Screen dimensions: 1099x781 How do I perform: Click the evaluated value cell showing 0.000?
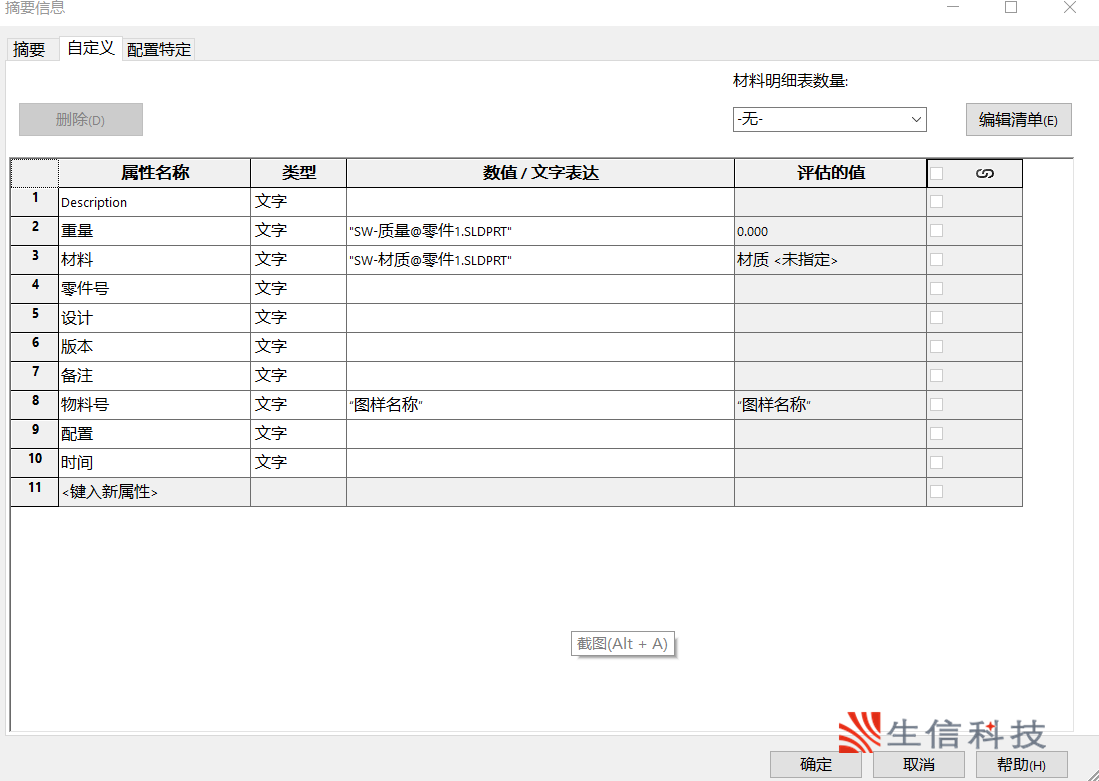pos(828,230)
